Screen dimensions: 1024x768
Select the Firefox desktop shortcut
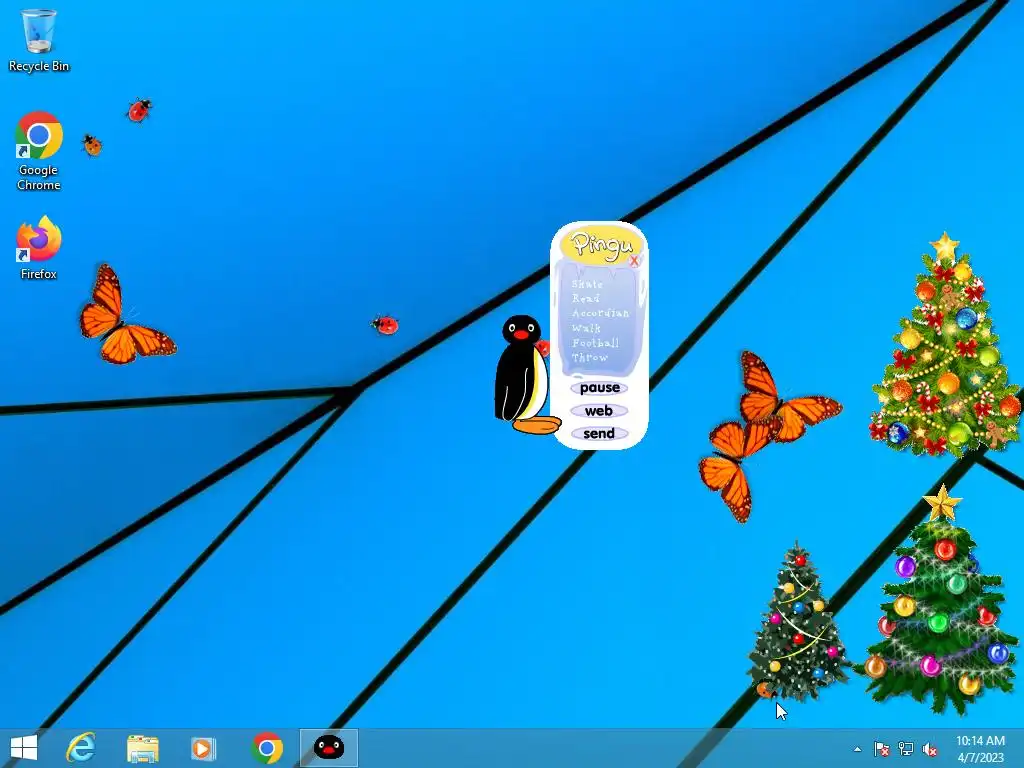coord(39,248)
